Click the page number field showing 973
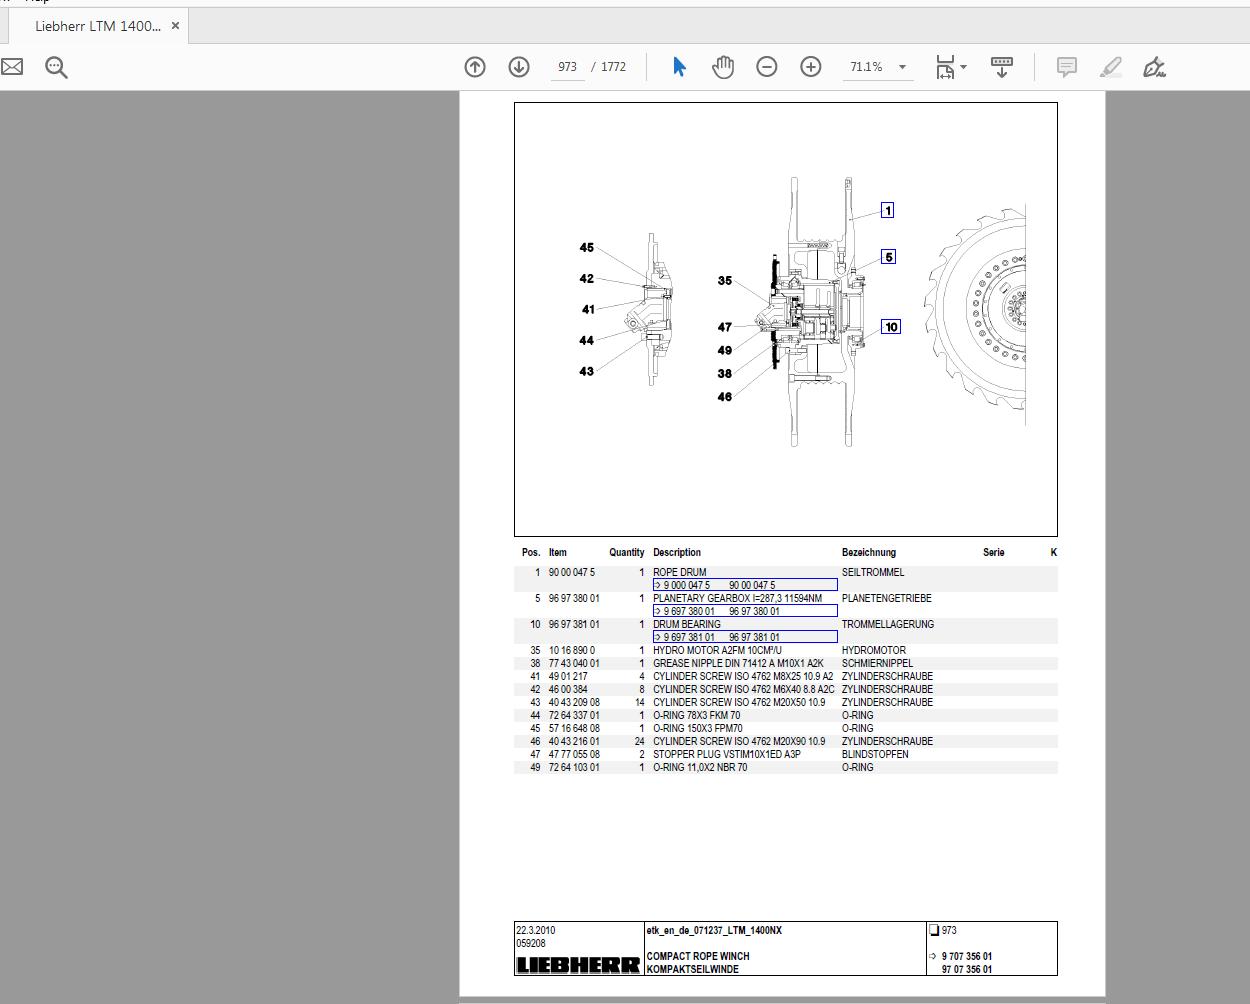 coord(568,67)
